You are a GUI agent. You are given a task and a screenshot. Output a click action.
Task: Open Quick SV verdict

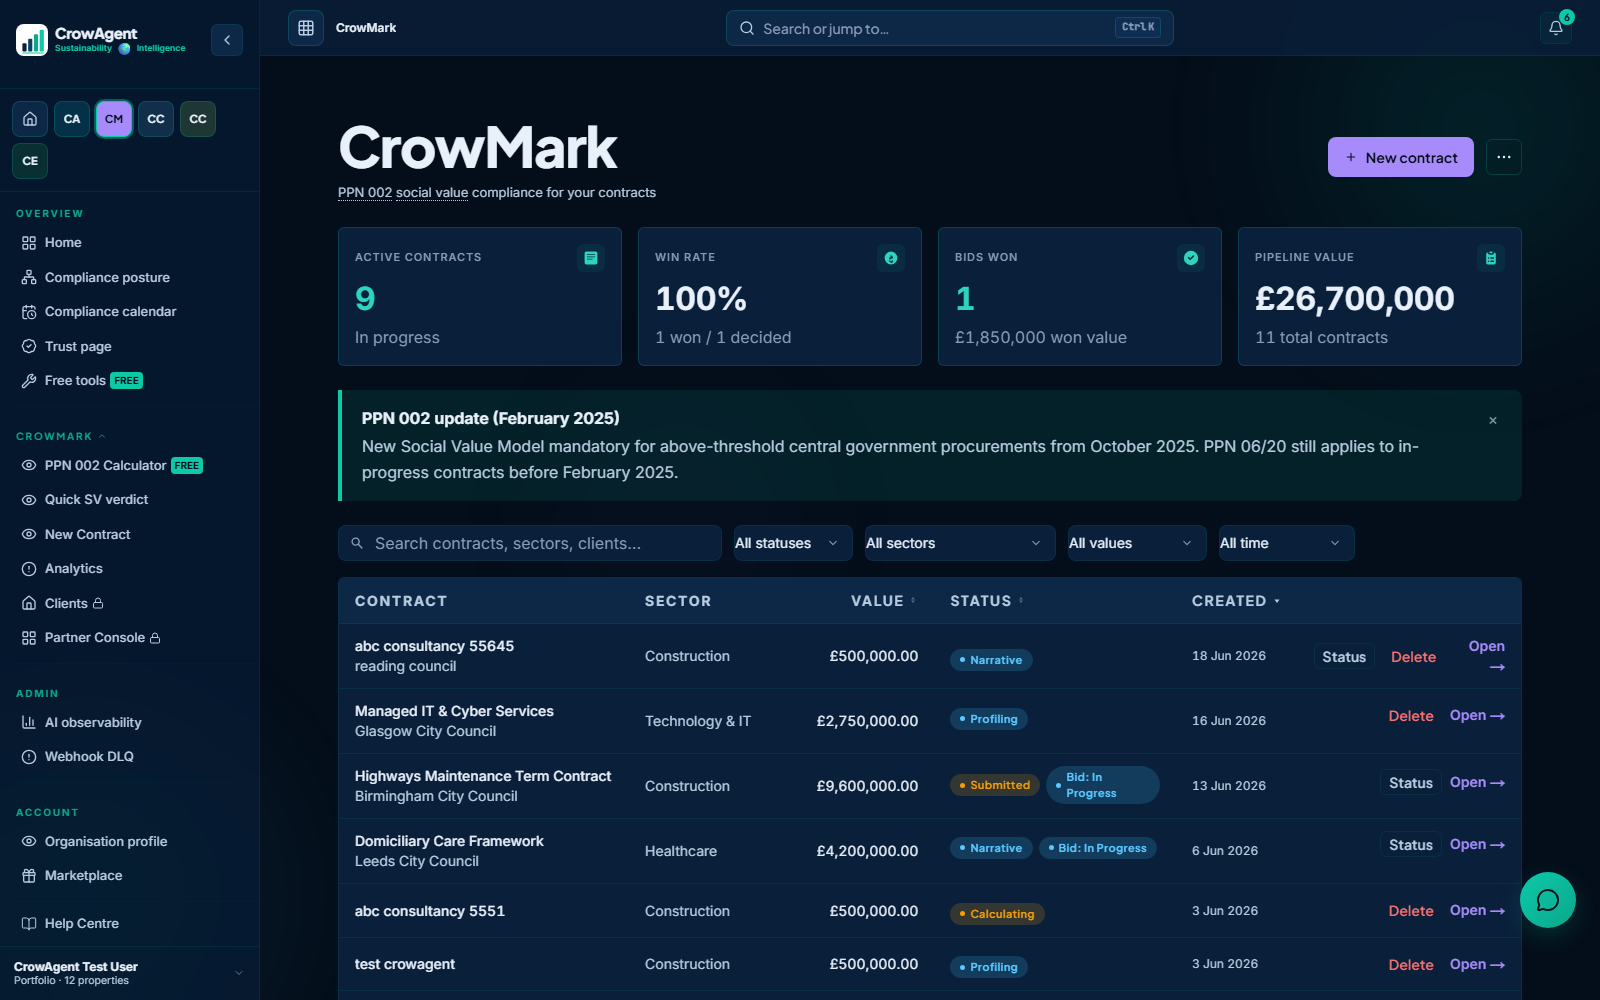coord(96,500)
